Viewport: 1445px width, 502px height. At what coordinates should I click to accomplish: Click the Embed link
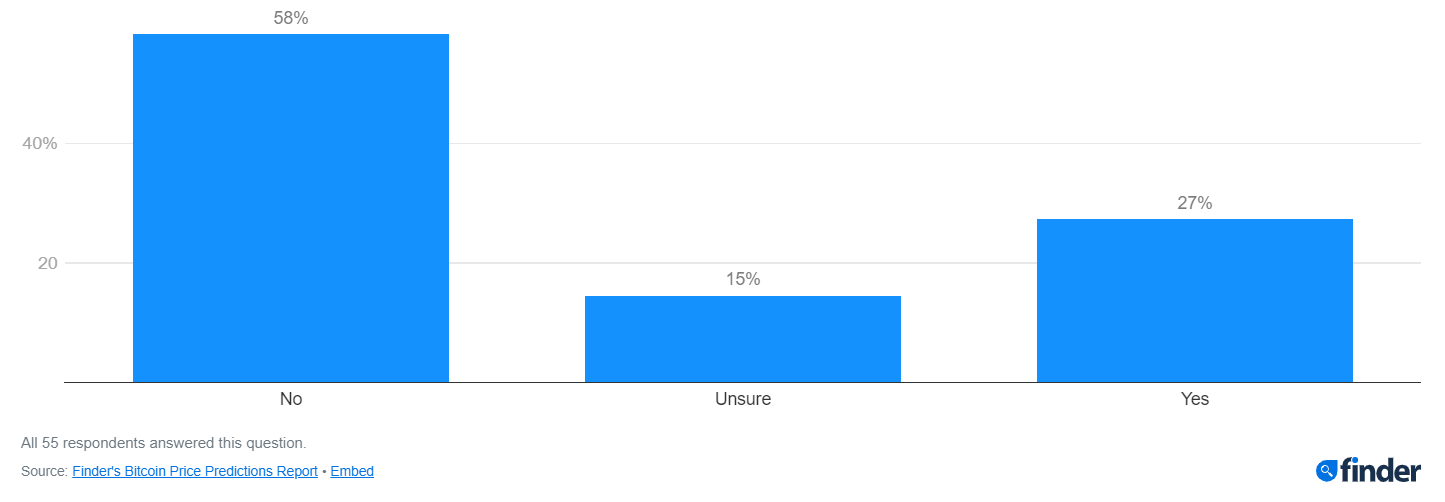click(352, 471)
